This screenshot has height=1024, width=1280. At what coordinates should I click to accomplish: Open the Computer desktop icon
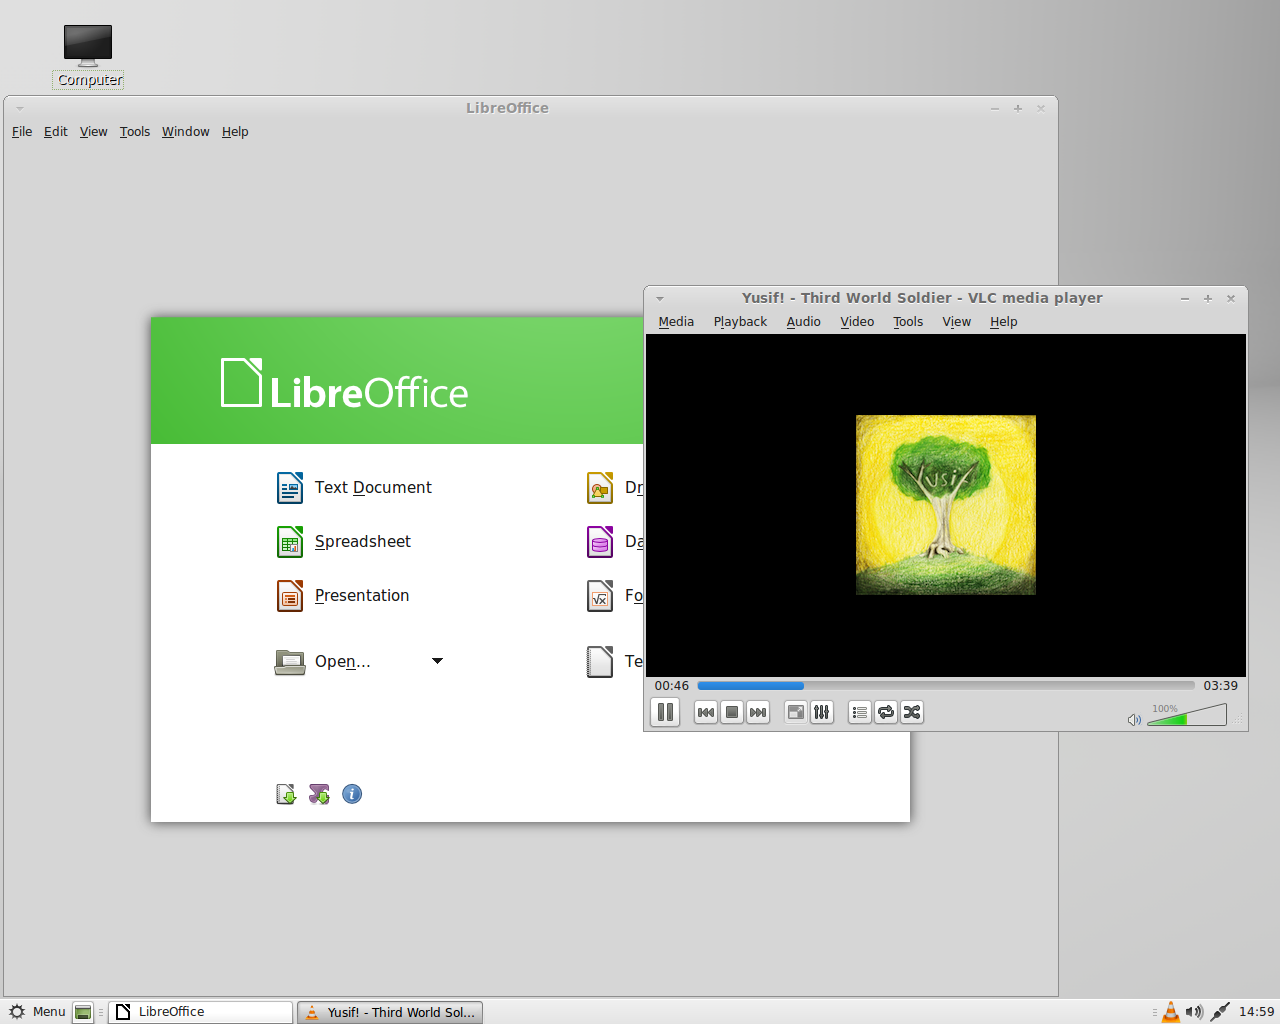click(88, 56)
